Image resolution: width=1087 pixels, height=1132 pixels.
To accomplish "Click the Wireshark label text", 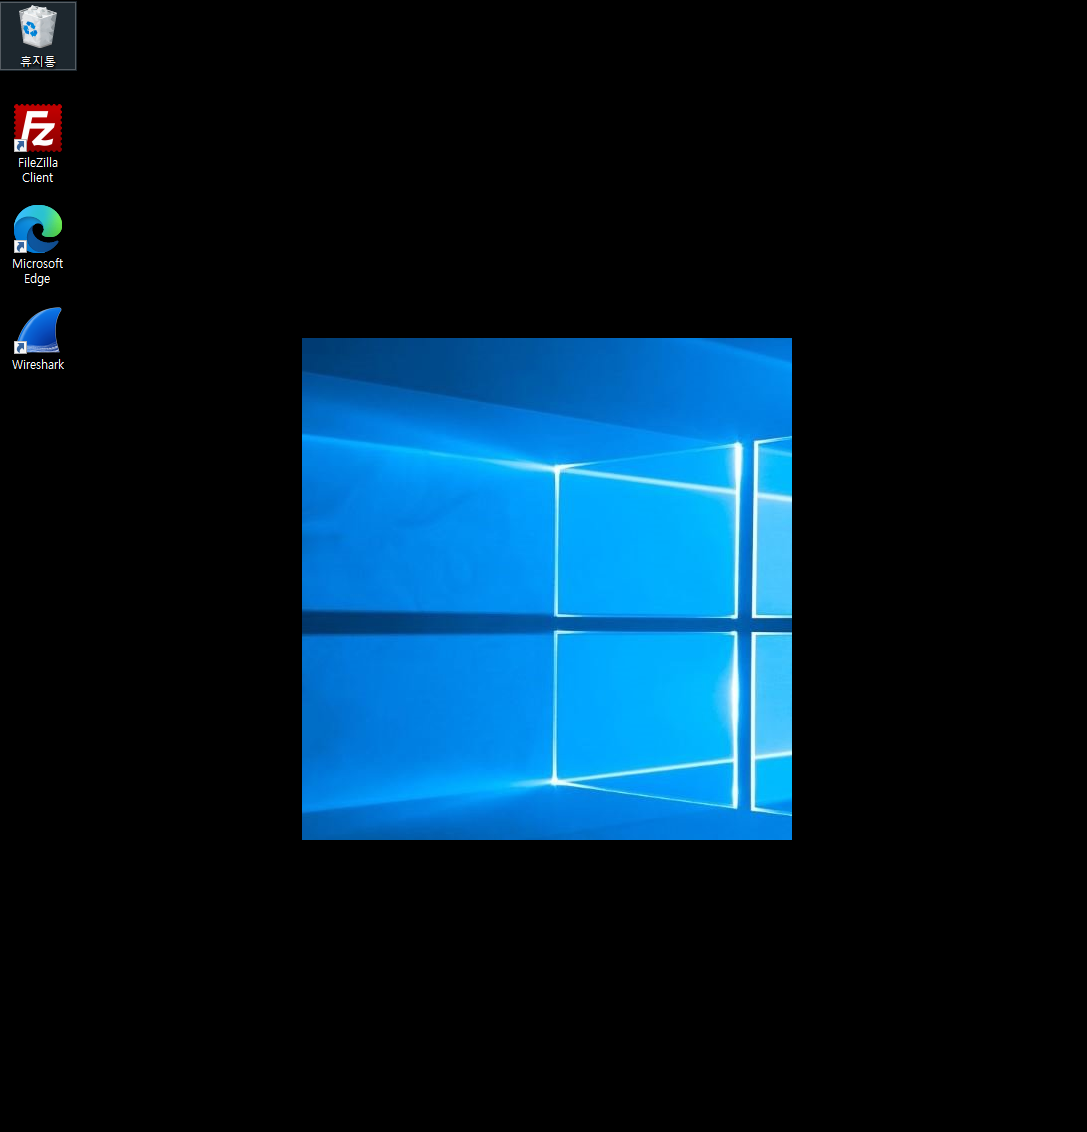I will [x=38, y=365].
